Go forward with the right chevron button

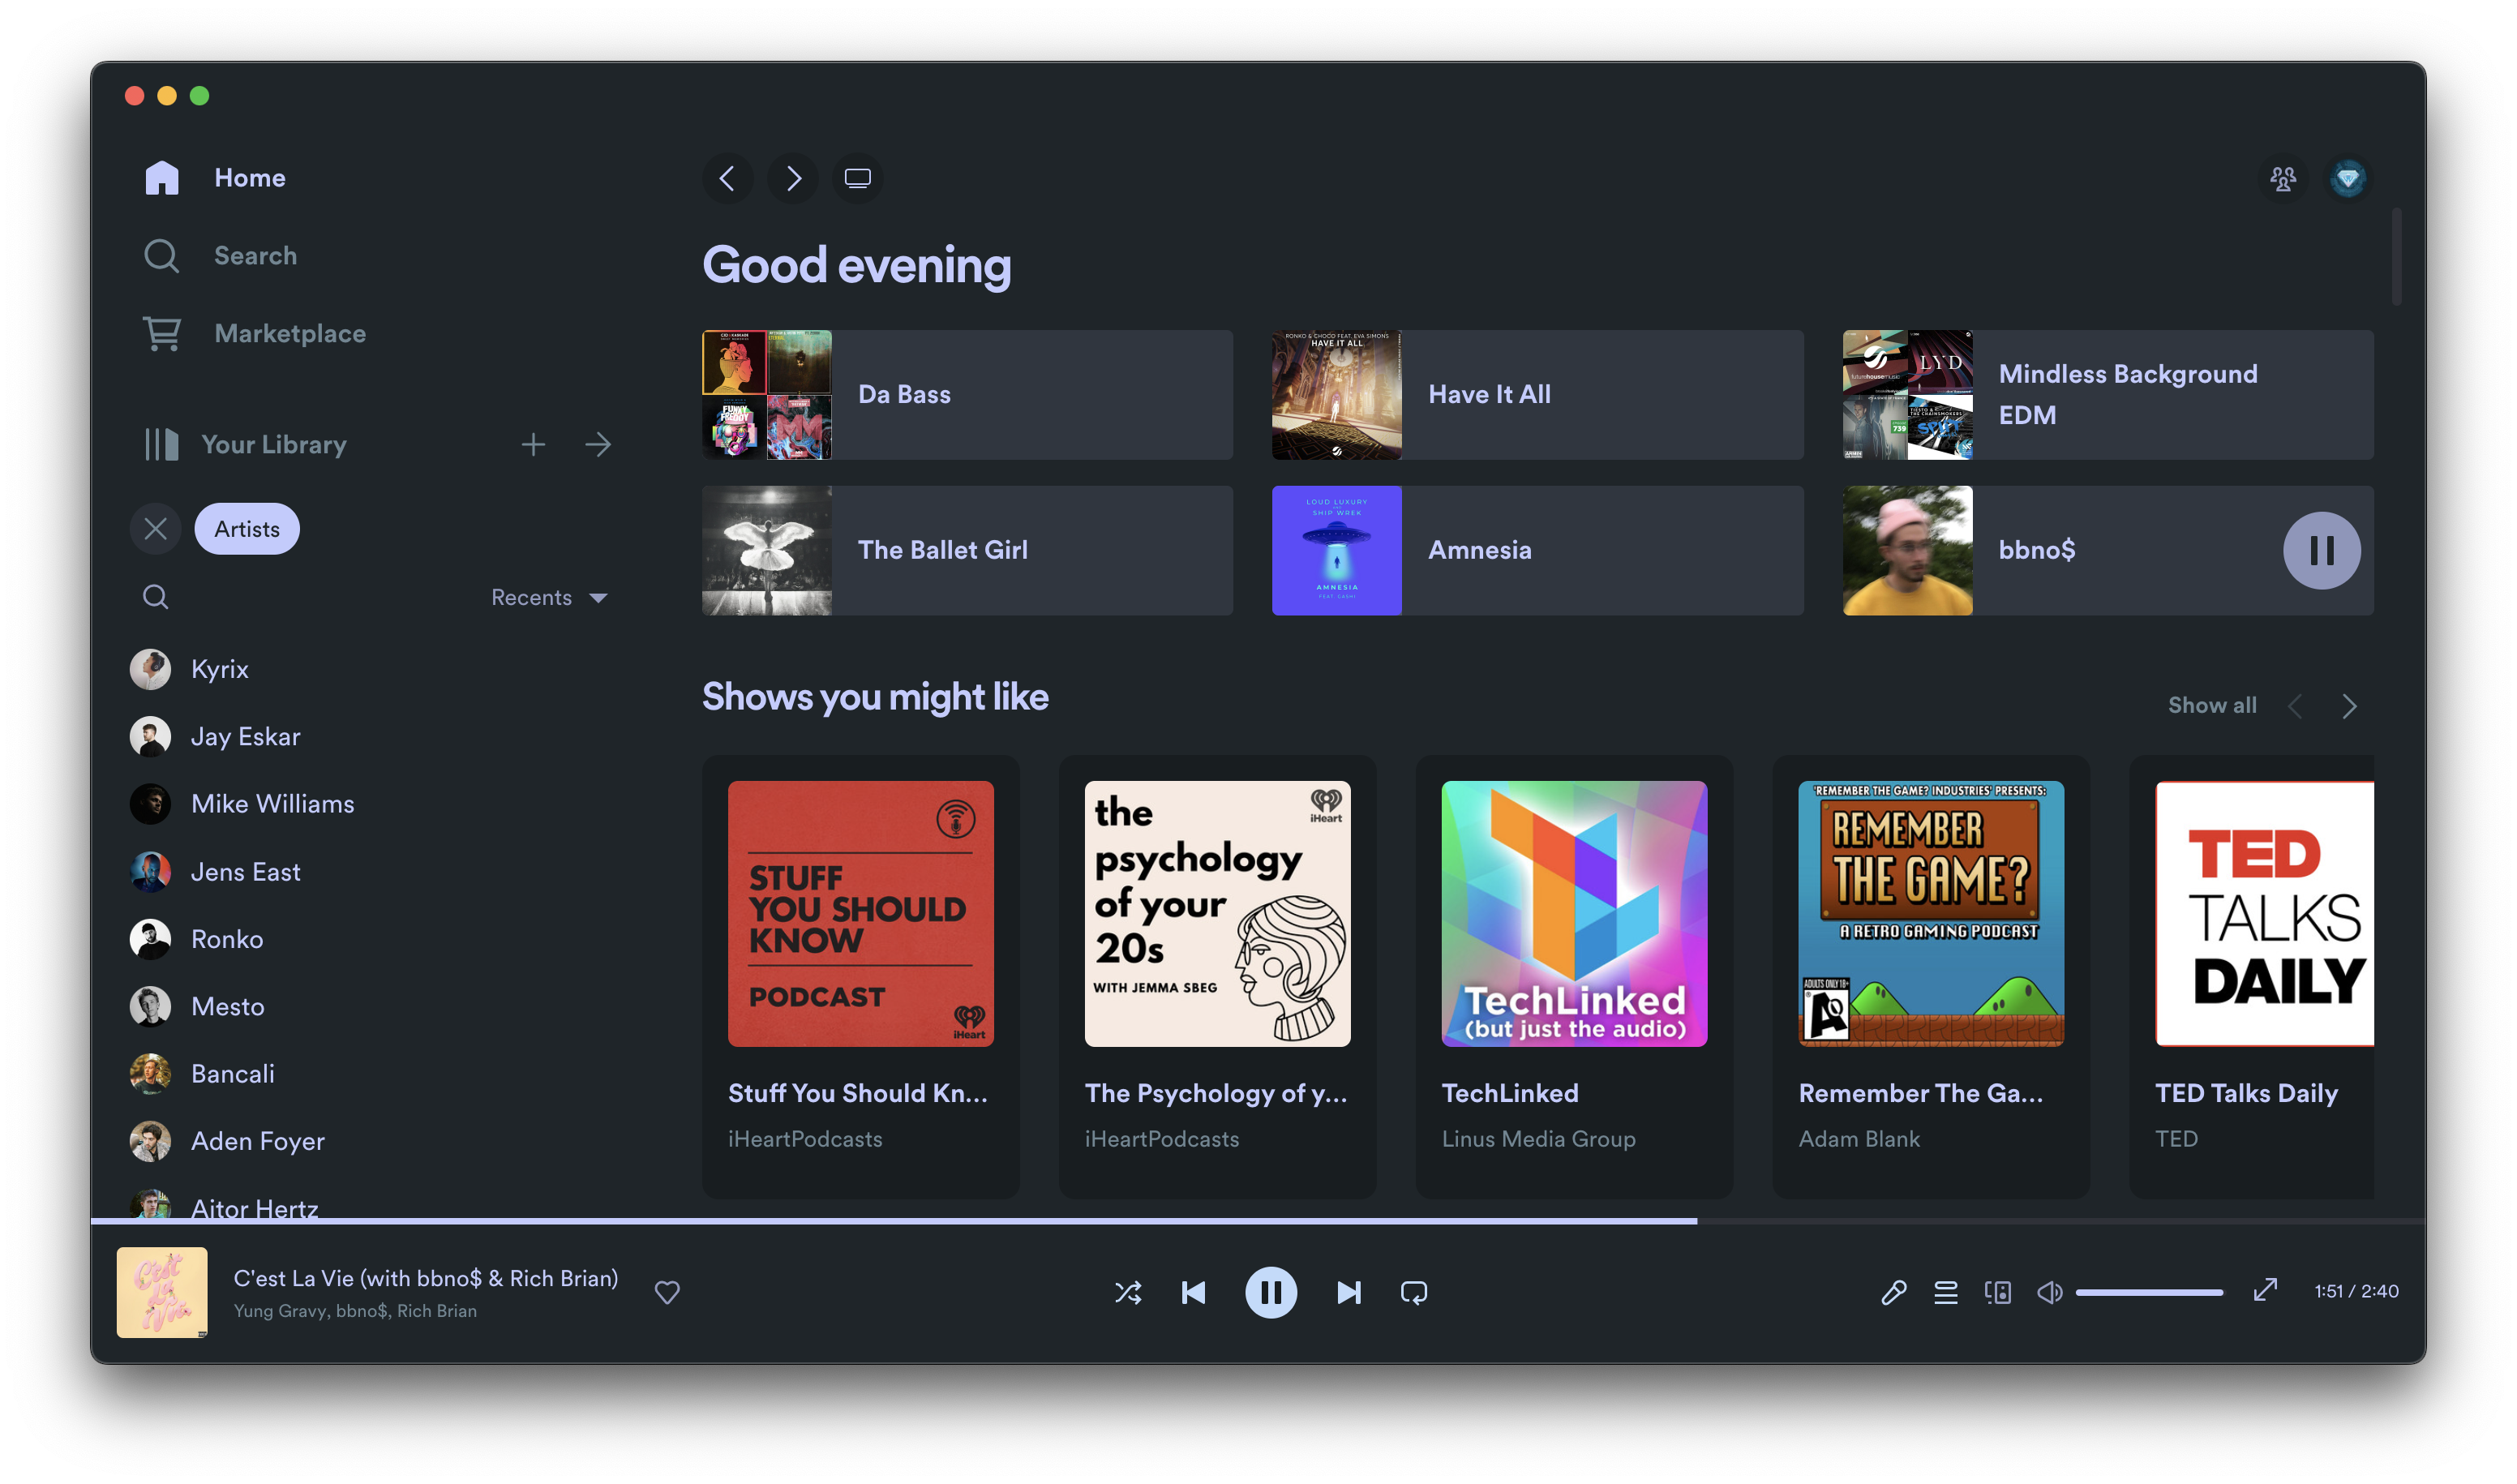[793, 178]
